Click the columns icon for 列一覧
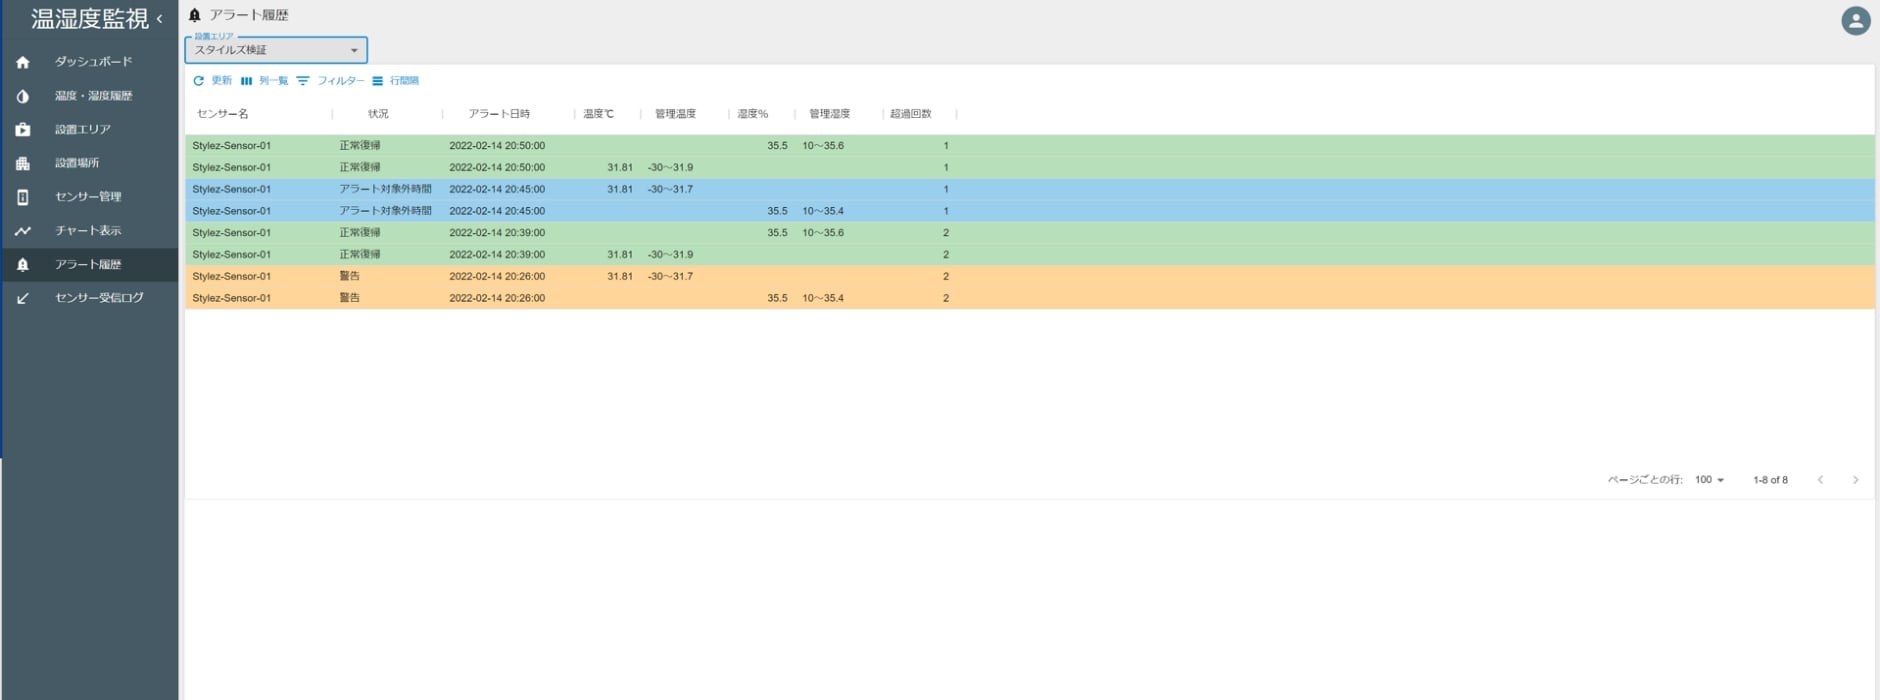 coord(246,81)
